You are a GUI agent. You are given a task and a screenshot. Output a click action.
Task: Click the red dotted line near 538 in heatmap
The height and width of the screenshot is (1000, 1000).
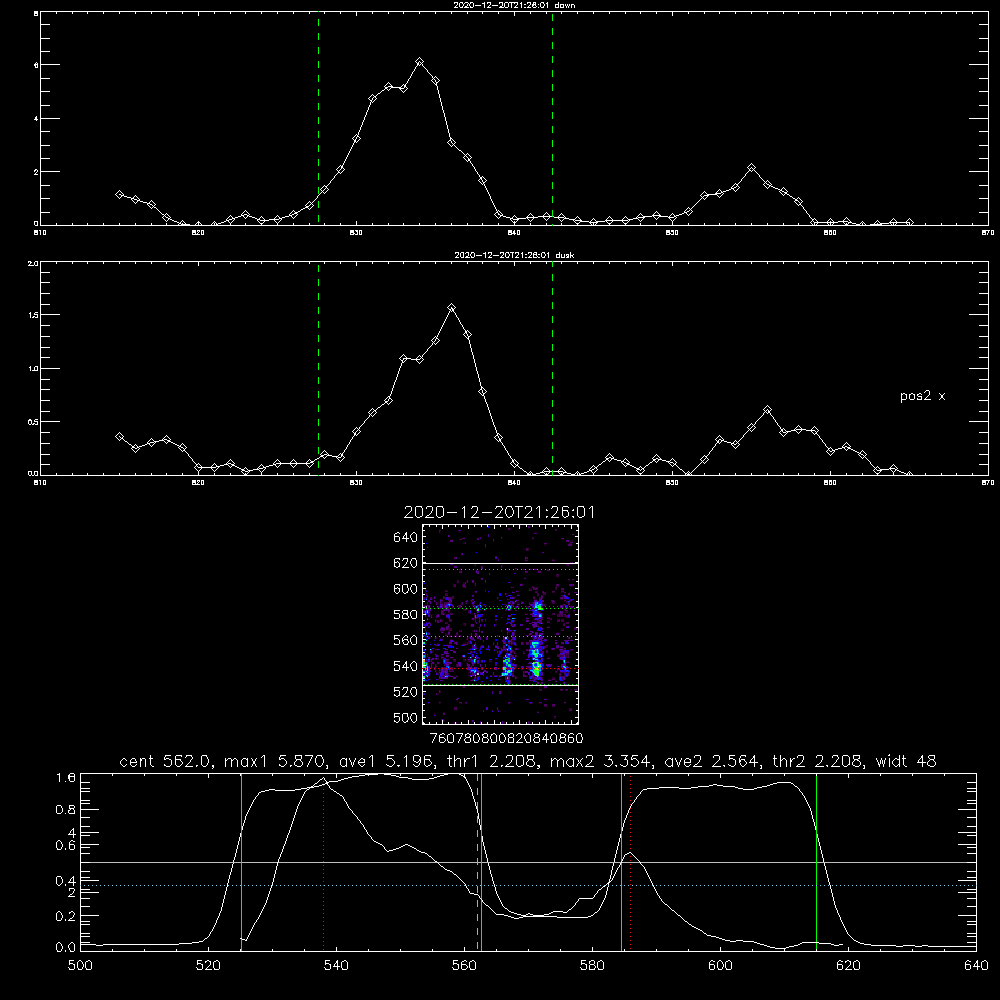500,668
